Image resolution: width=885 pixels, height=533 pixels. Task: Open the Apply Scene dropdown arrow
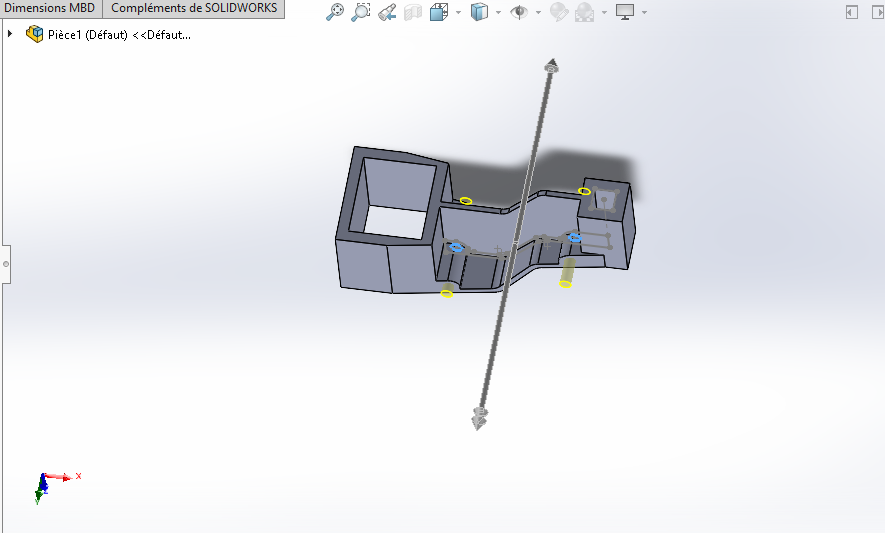coord(604,13)
